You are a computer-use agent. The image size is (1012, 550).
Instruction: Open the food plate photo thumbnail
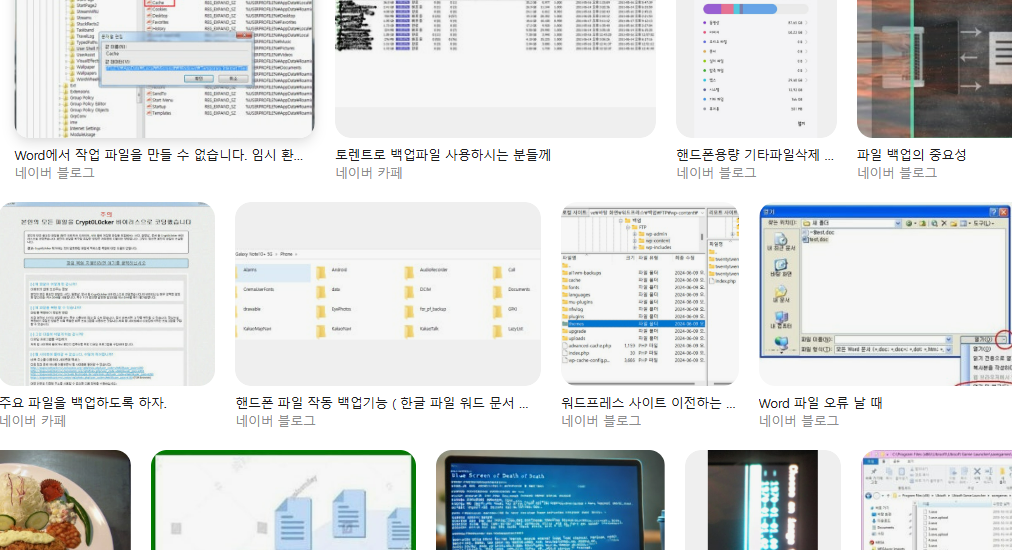pos(65,500)
